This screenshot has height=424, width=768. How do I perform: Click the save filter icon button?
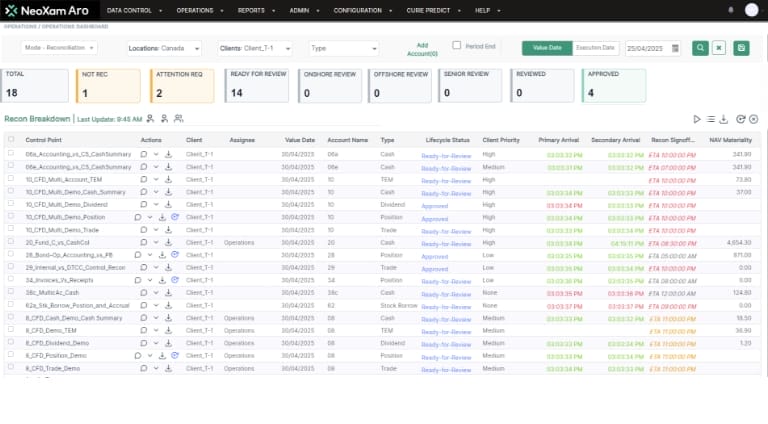741,48
